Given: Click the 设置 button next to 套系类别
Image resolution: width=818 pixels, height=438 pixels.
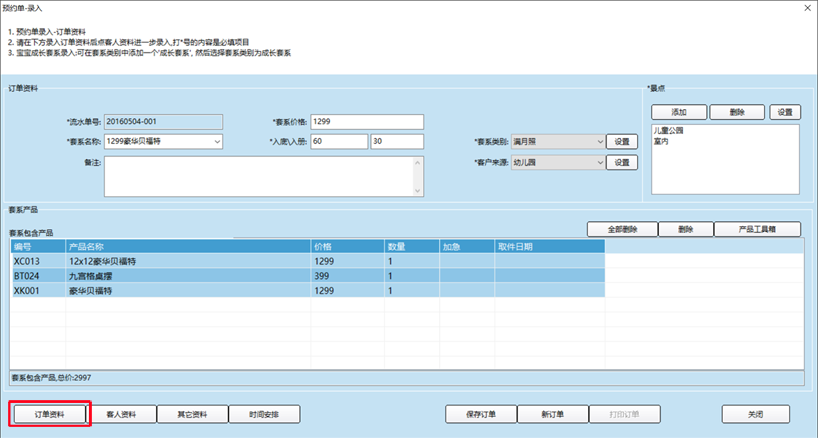Looking at the screenshot, I should [x=622, y=141].
